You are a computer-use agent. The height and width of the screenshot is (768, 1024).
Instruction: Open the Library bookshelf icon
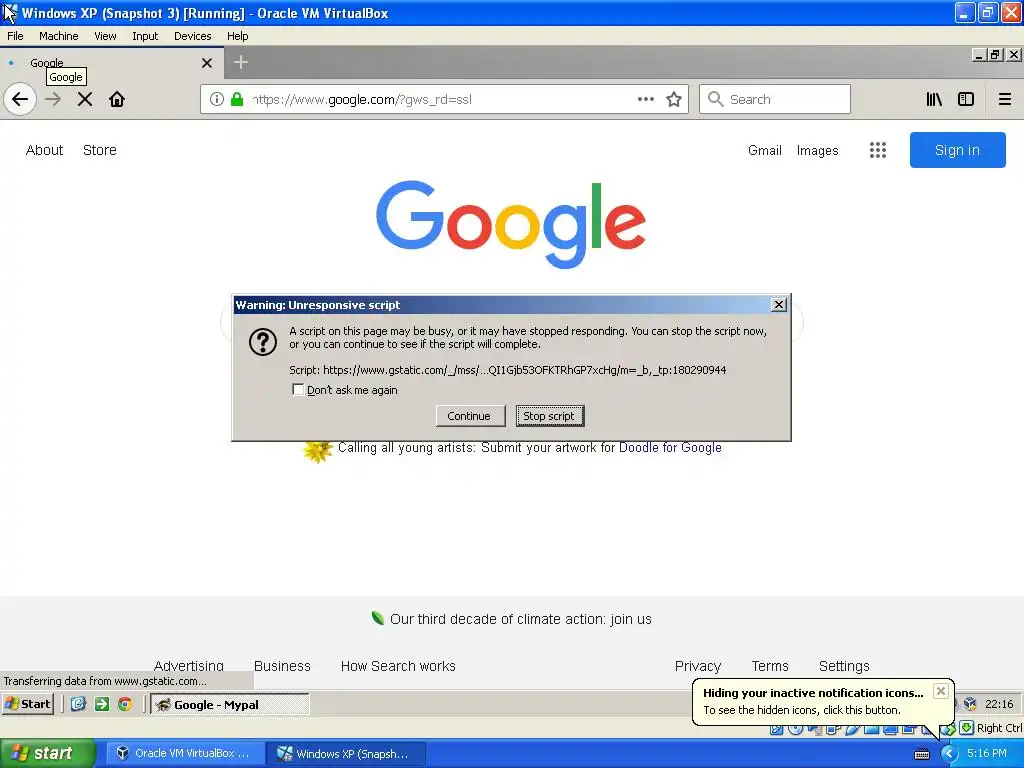pyautogui.click(x=934, y=99)
